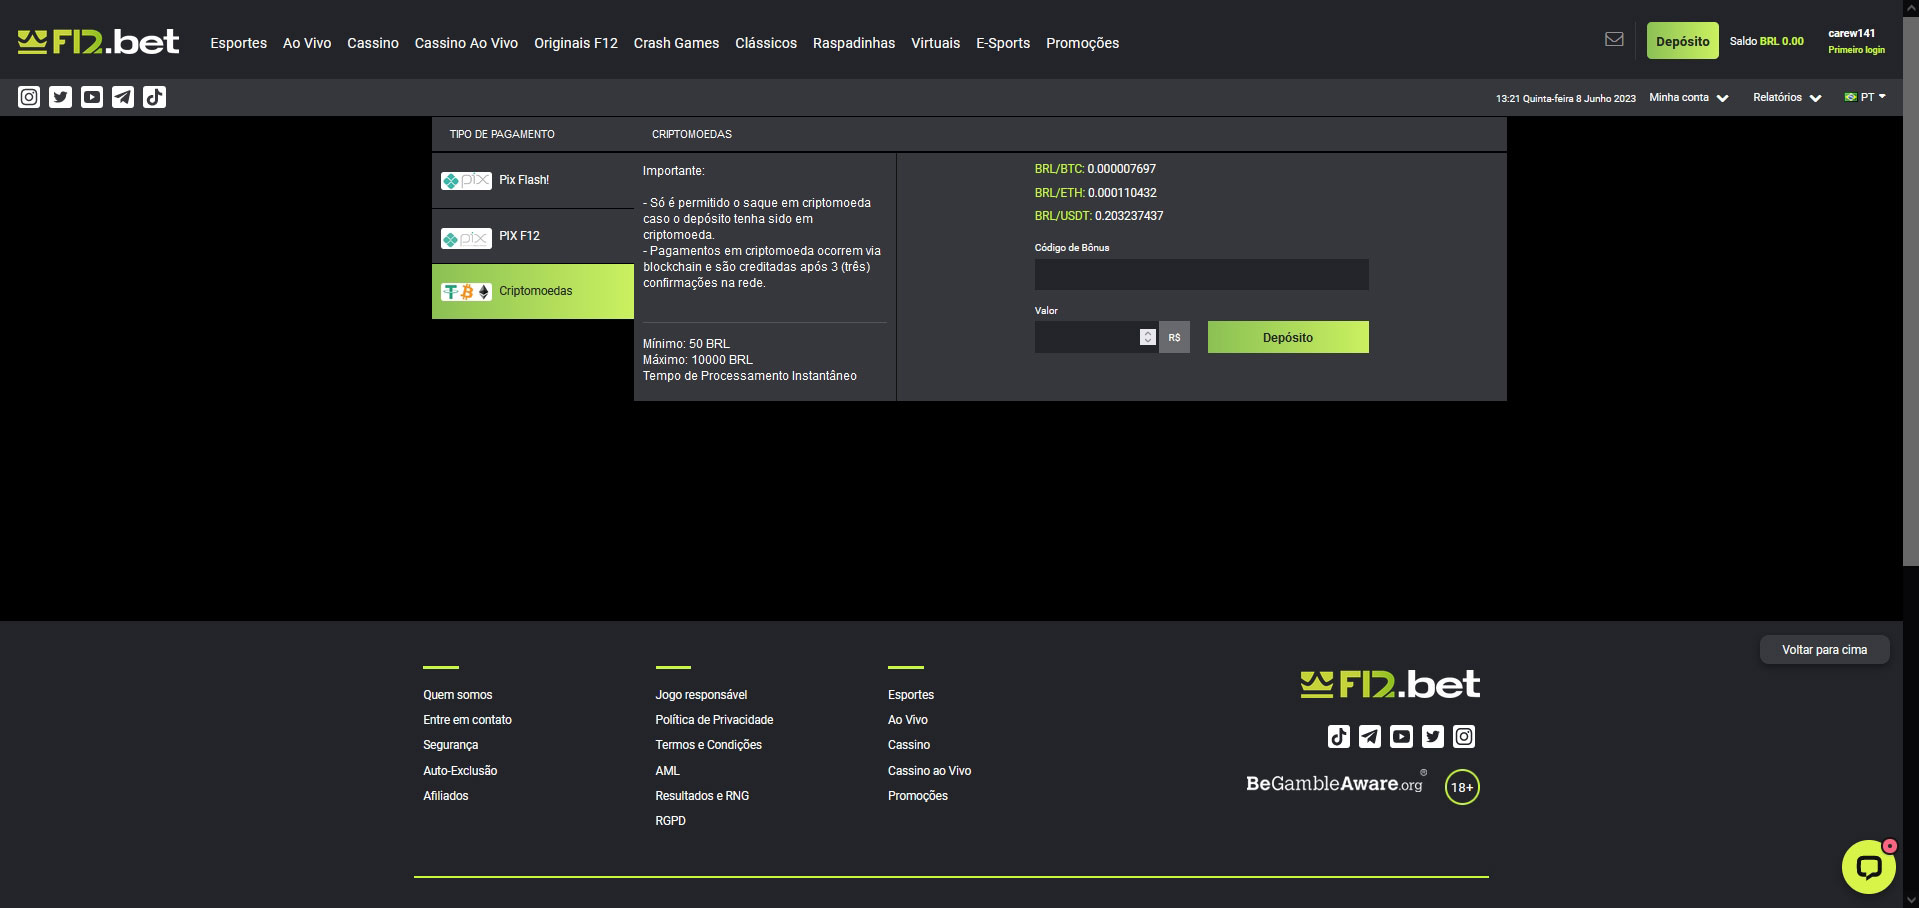This screenshot has width=1919, height=908.
Task: Open footer TikTok icon
Action: click(x=1339, y=737)
